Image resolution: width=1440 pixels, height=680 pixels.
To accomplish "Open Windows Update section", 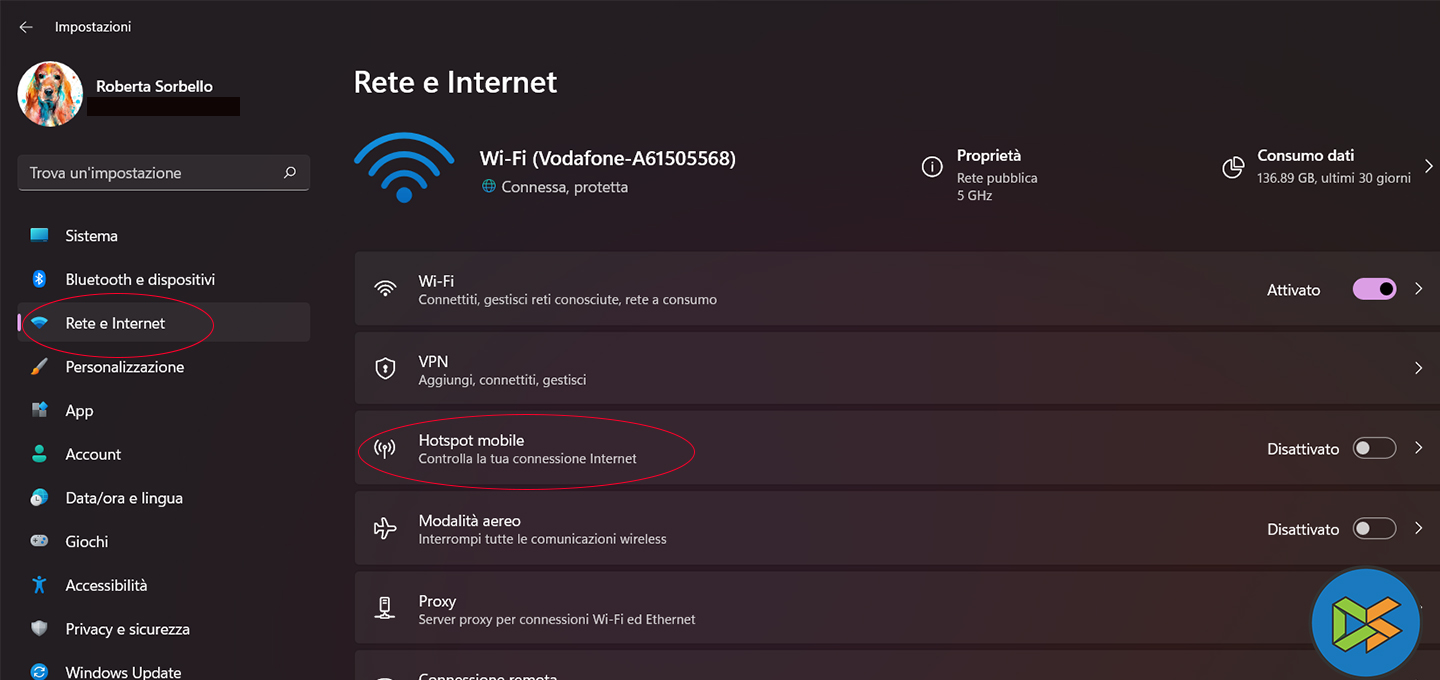I will pyautogui.click(x=123, y=671).
